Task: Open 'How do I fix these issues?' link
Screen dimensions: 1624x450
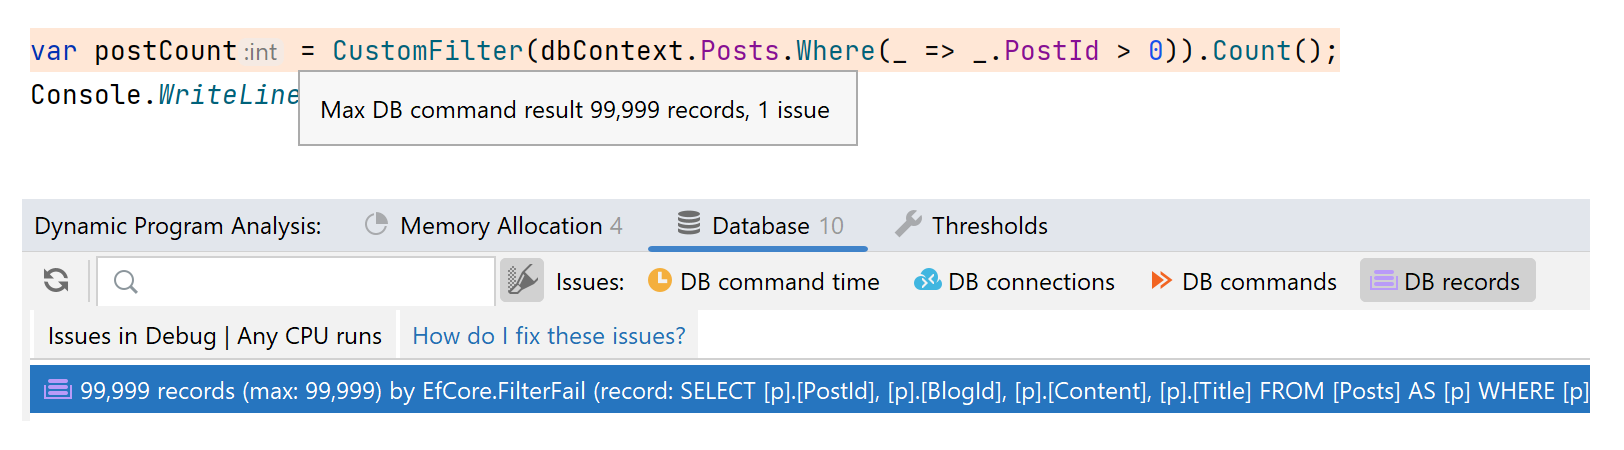Action: tap(549, 336)
